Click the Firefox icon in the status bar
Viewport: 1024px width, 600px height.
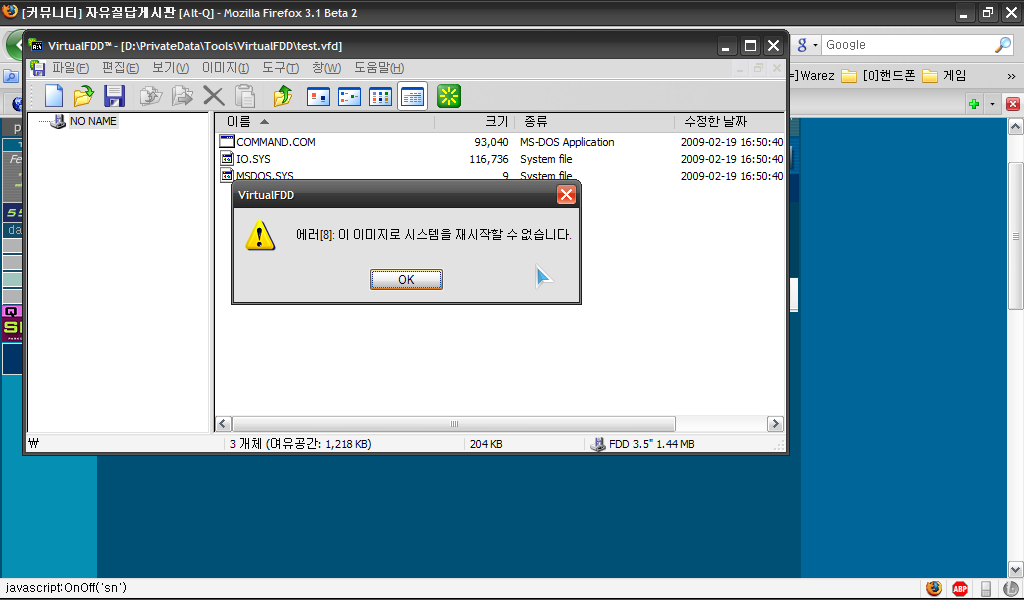point(933,588)
